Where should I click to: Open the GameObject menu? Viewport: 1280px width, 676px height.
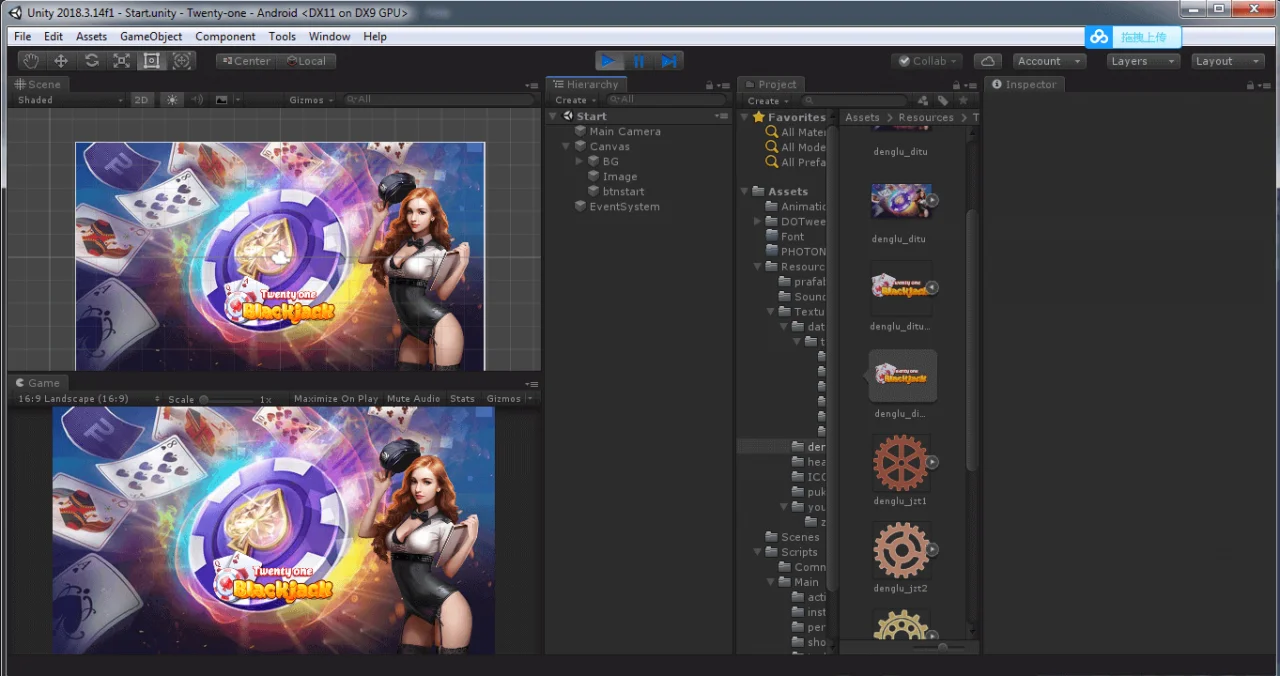151,36
